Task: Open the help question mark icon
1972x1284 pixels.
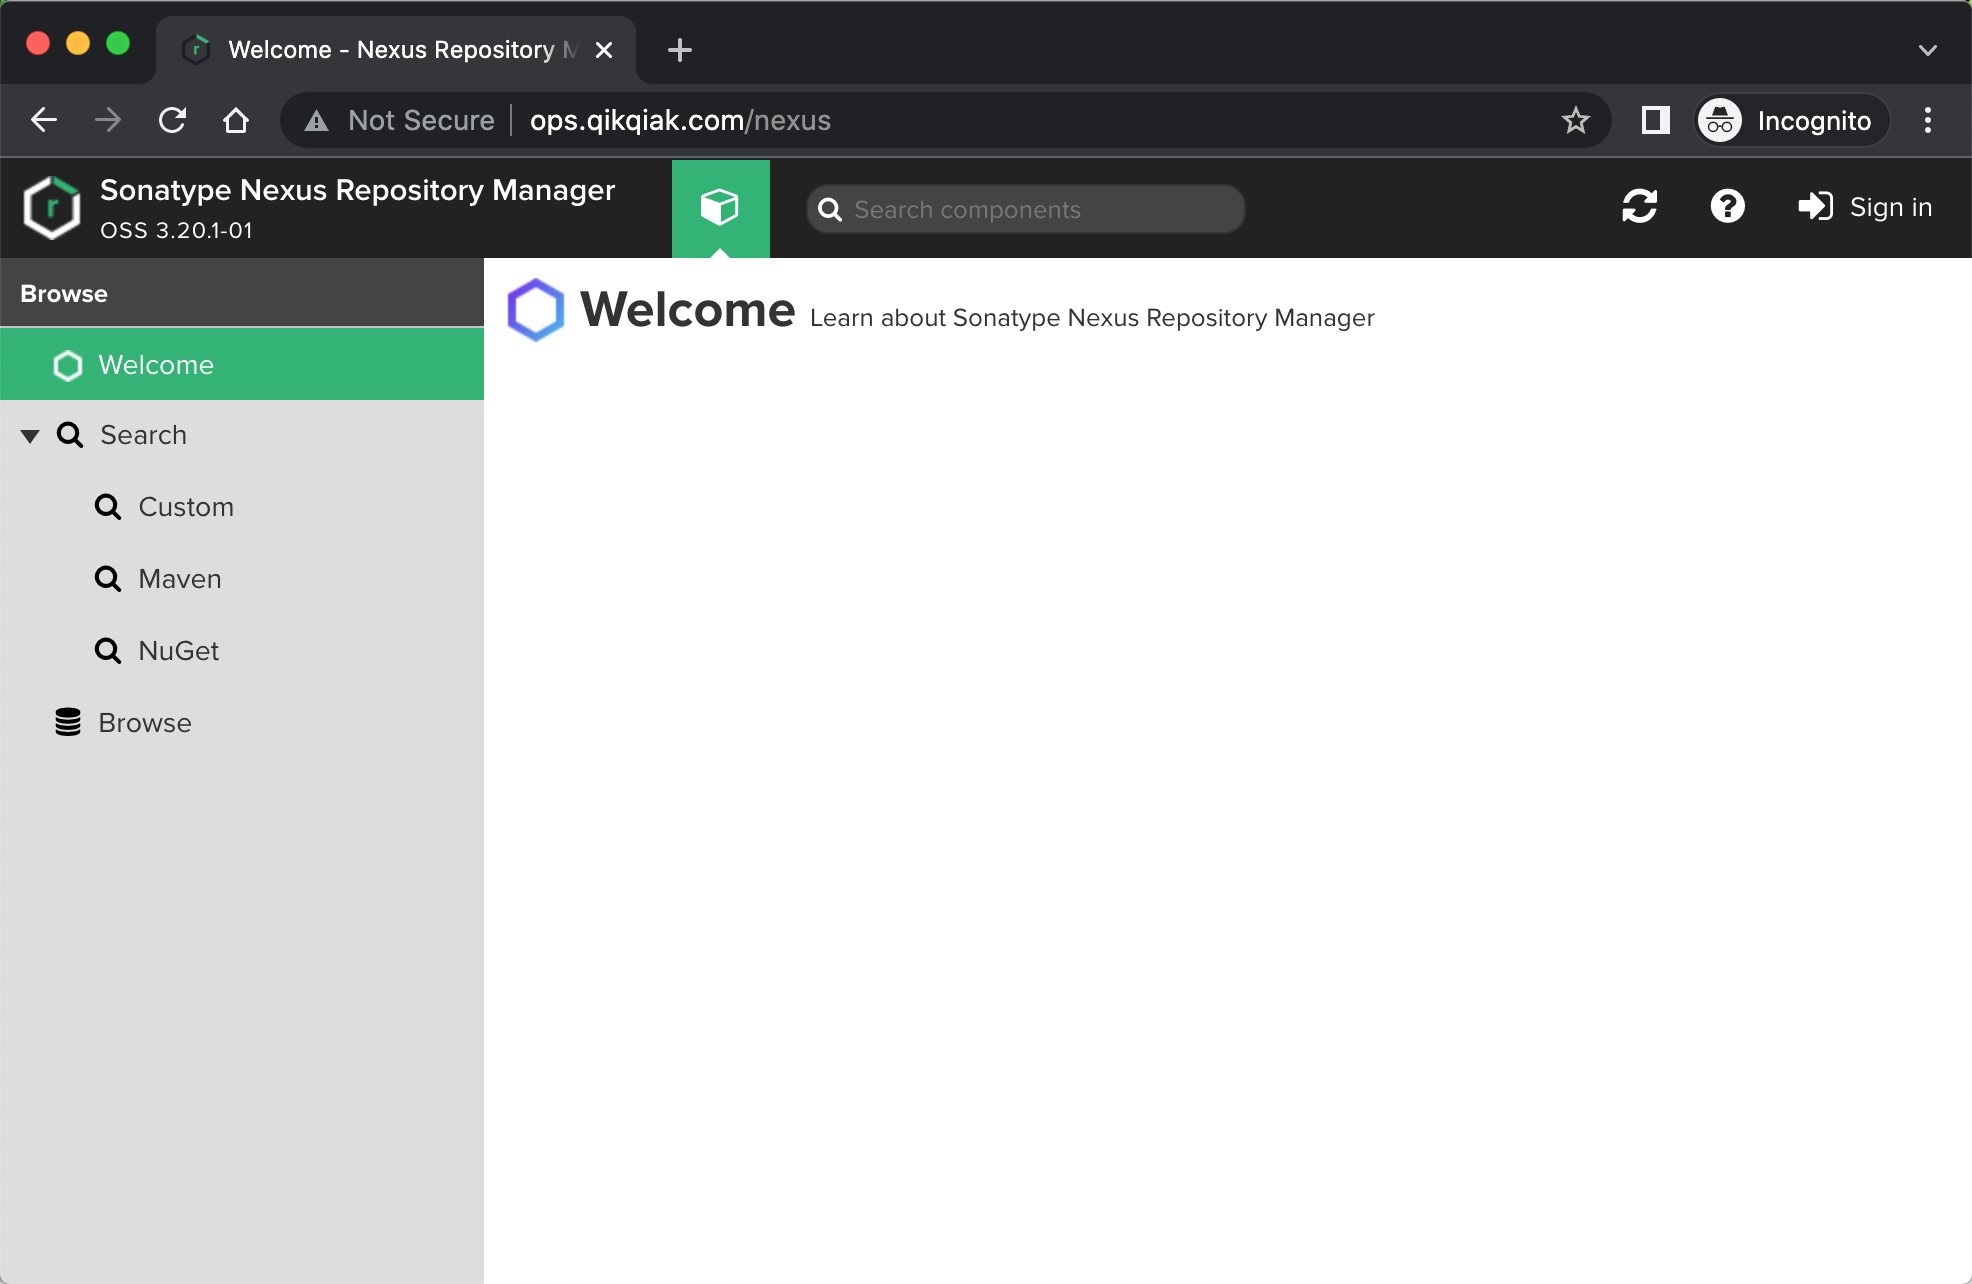Action: tap(1727, 207)
